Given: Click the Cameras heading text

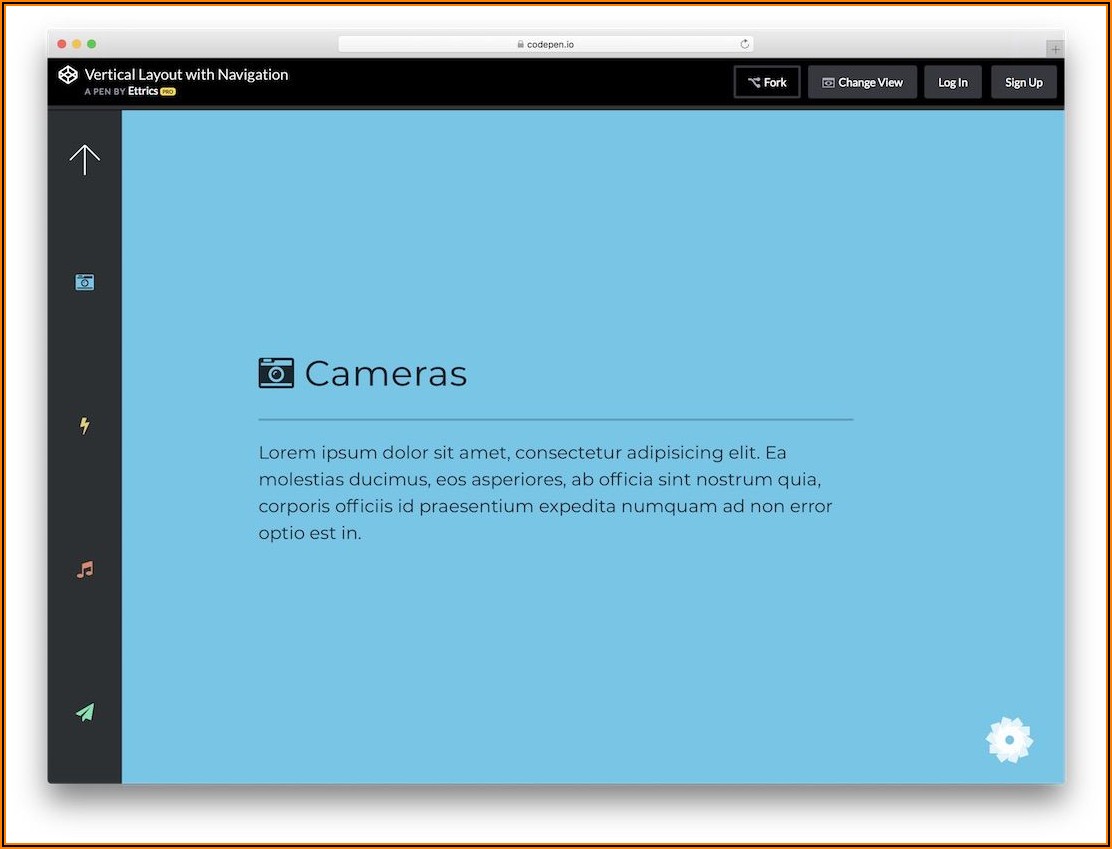Looking at the screenshot, I should pyautogui.click(x=385, y=374).
